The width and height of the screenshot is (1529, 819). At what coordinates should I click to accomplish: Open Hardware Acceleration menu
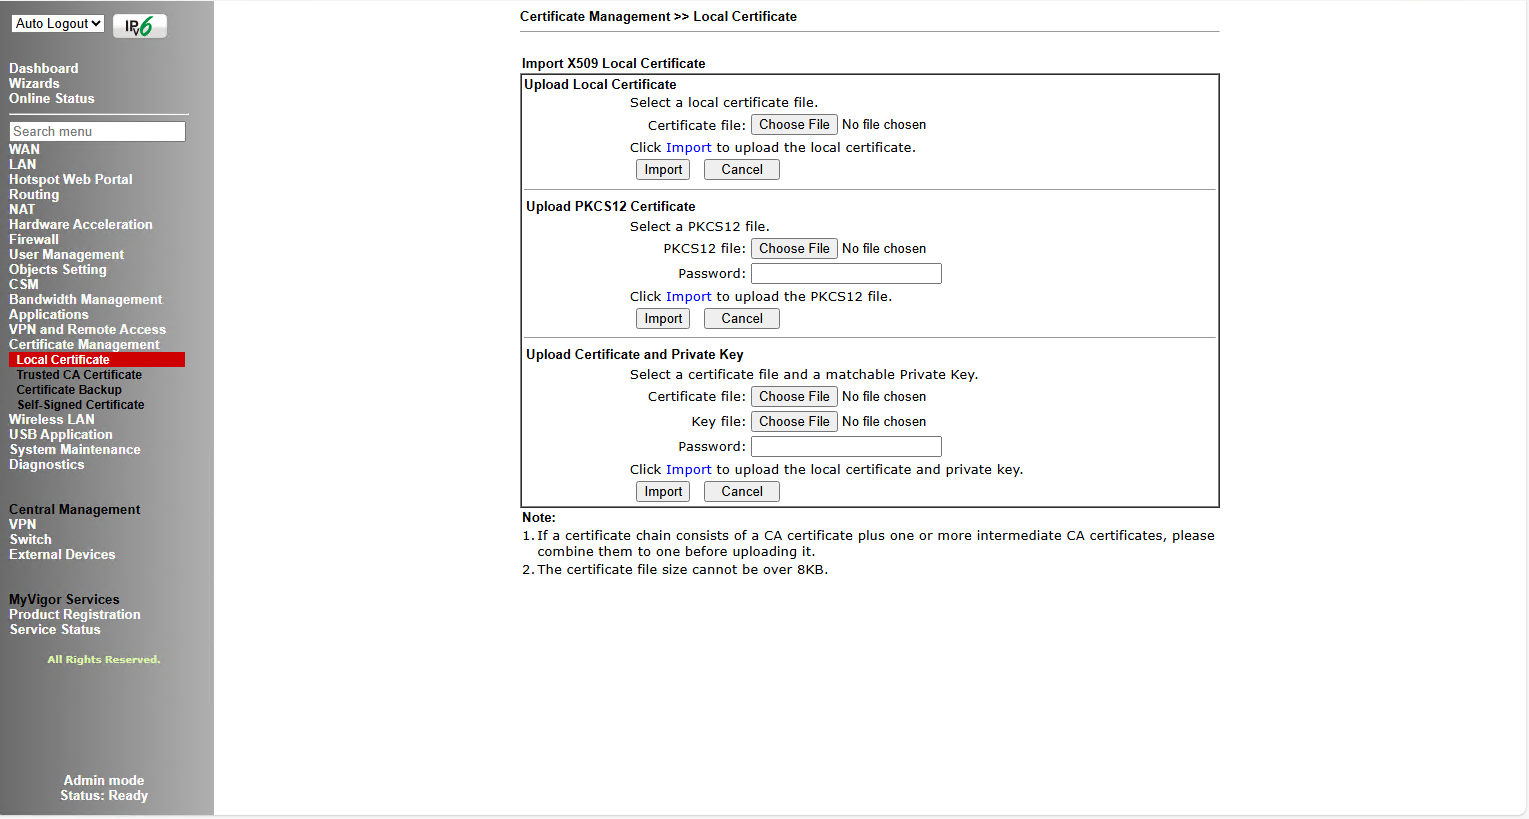tap(81, 224)
